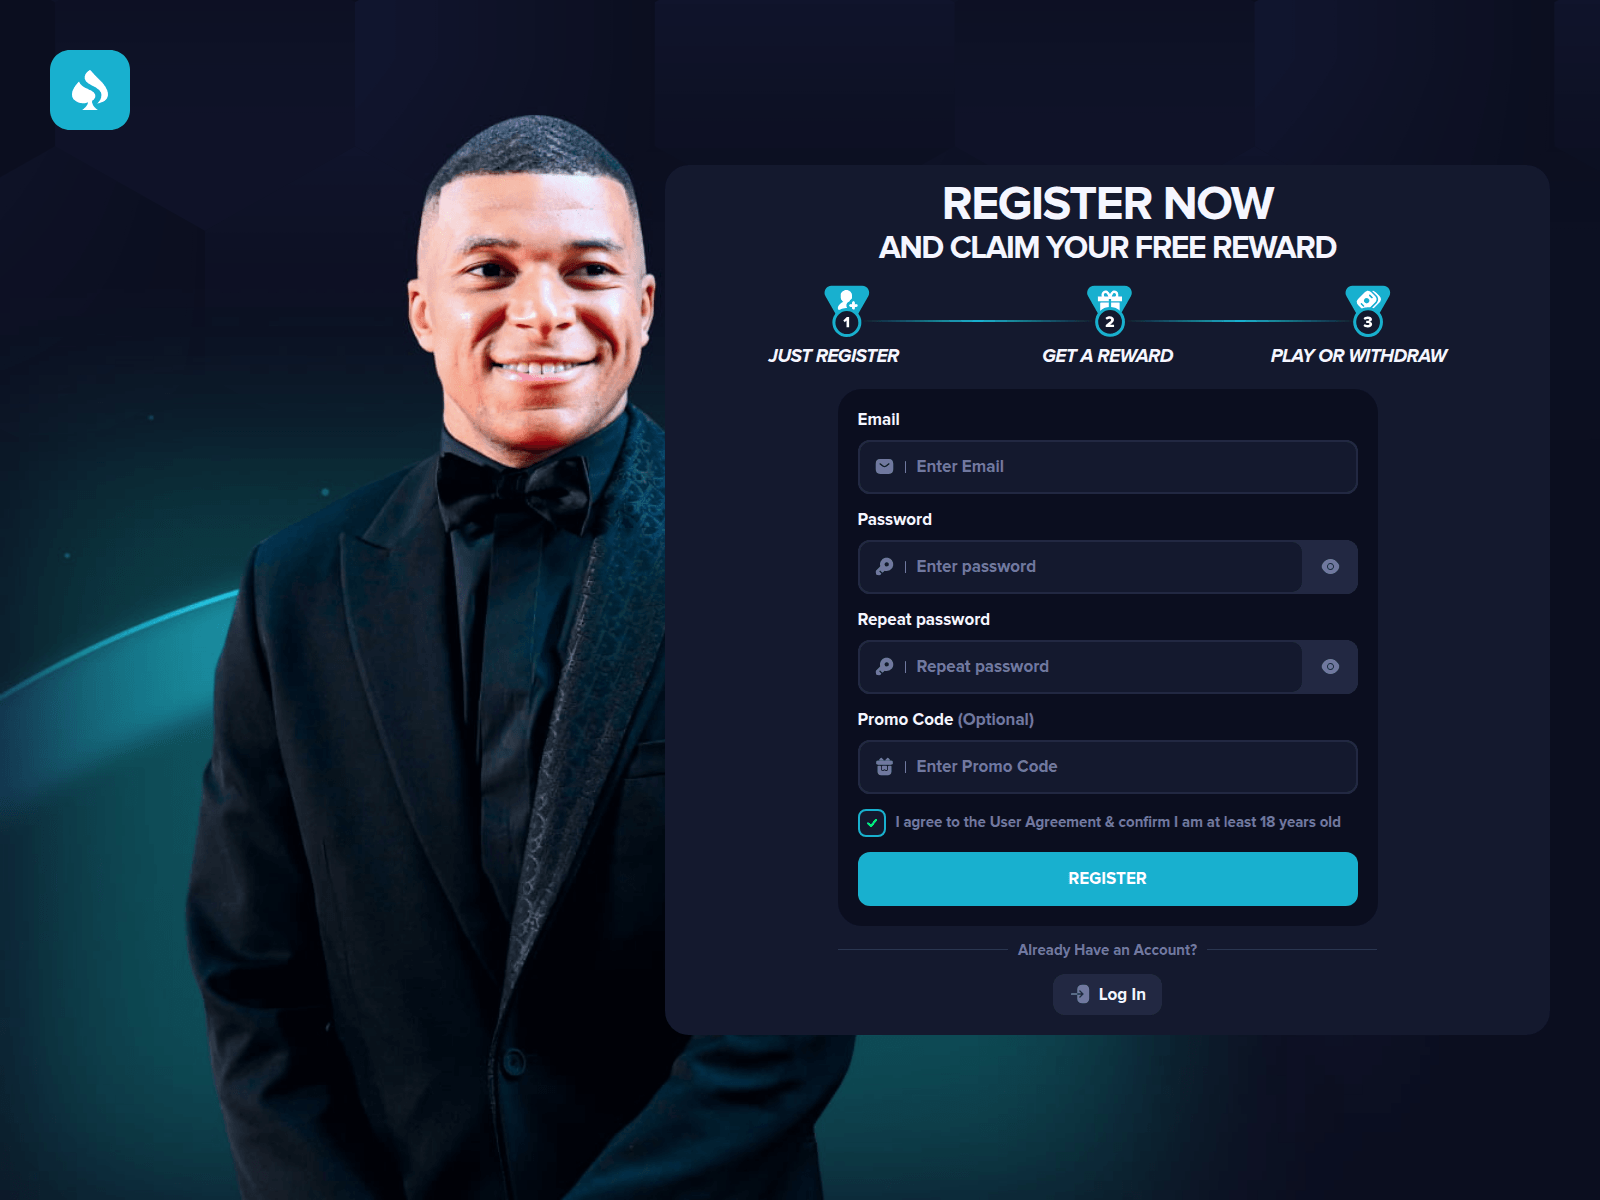Click the envelope icon in Email field
The height and width of the screenshot is (1200, 1600).
884,467
